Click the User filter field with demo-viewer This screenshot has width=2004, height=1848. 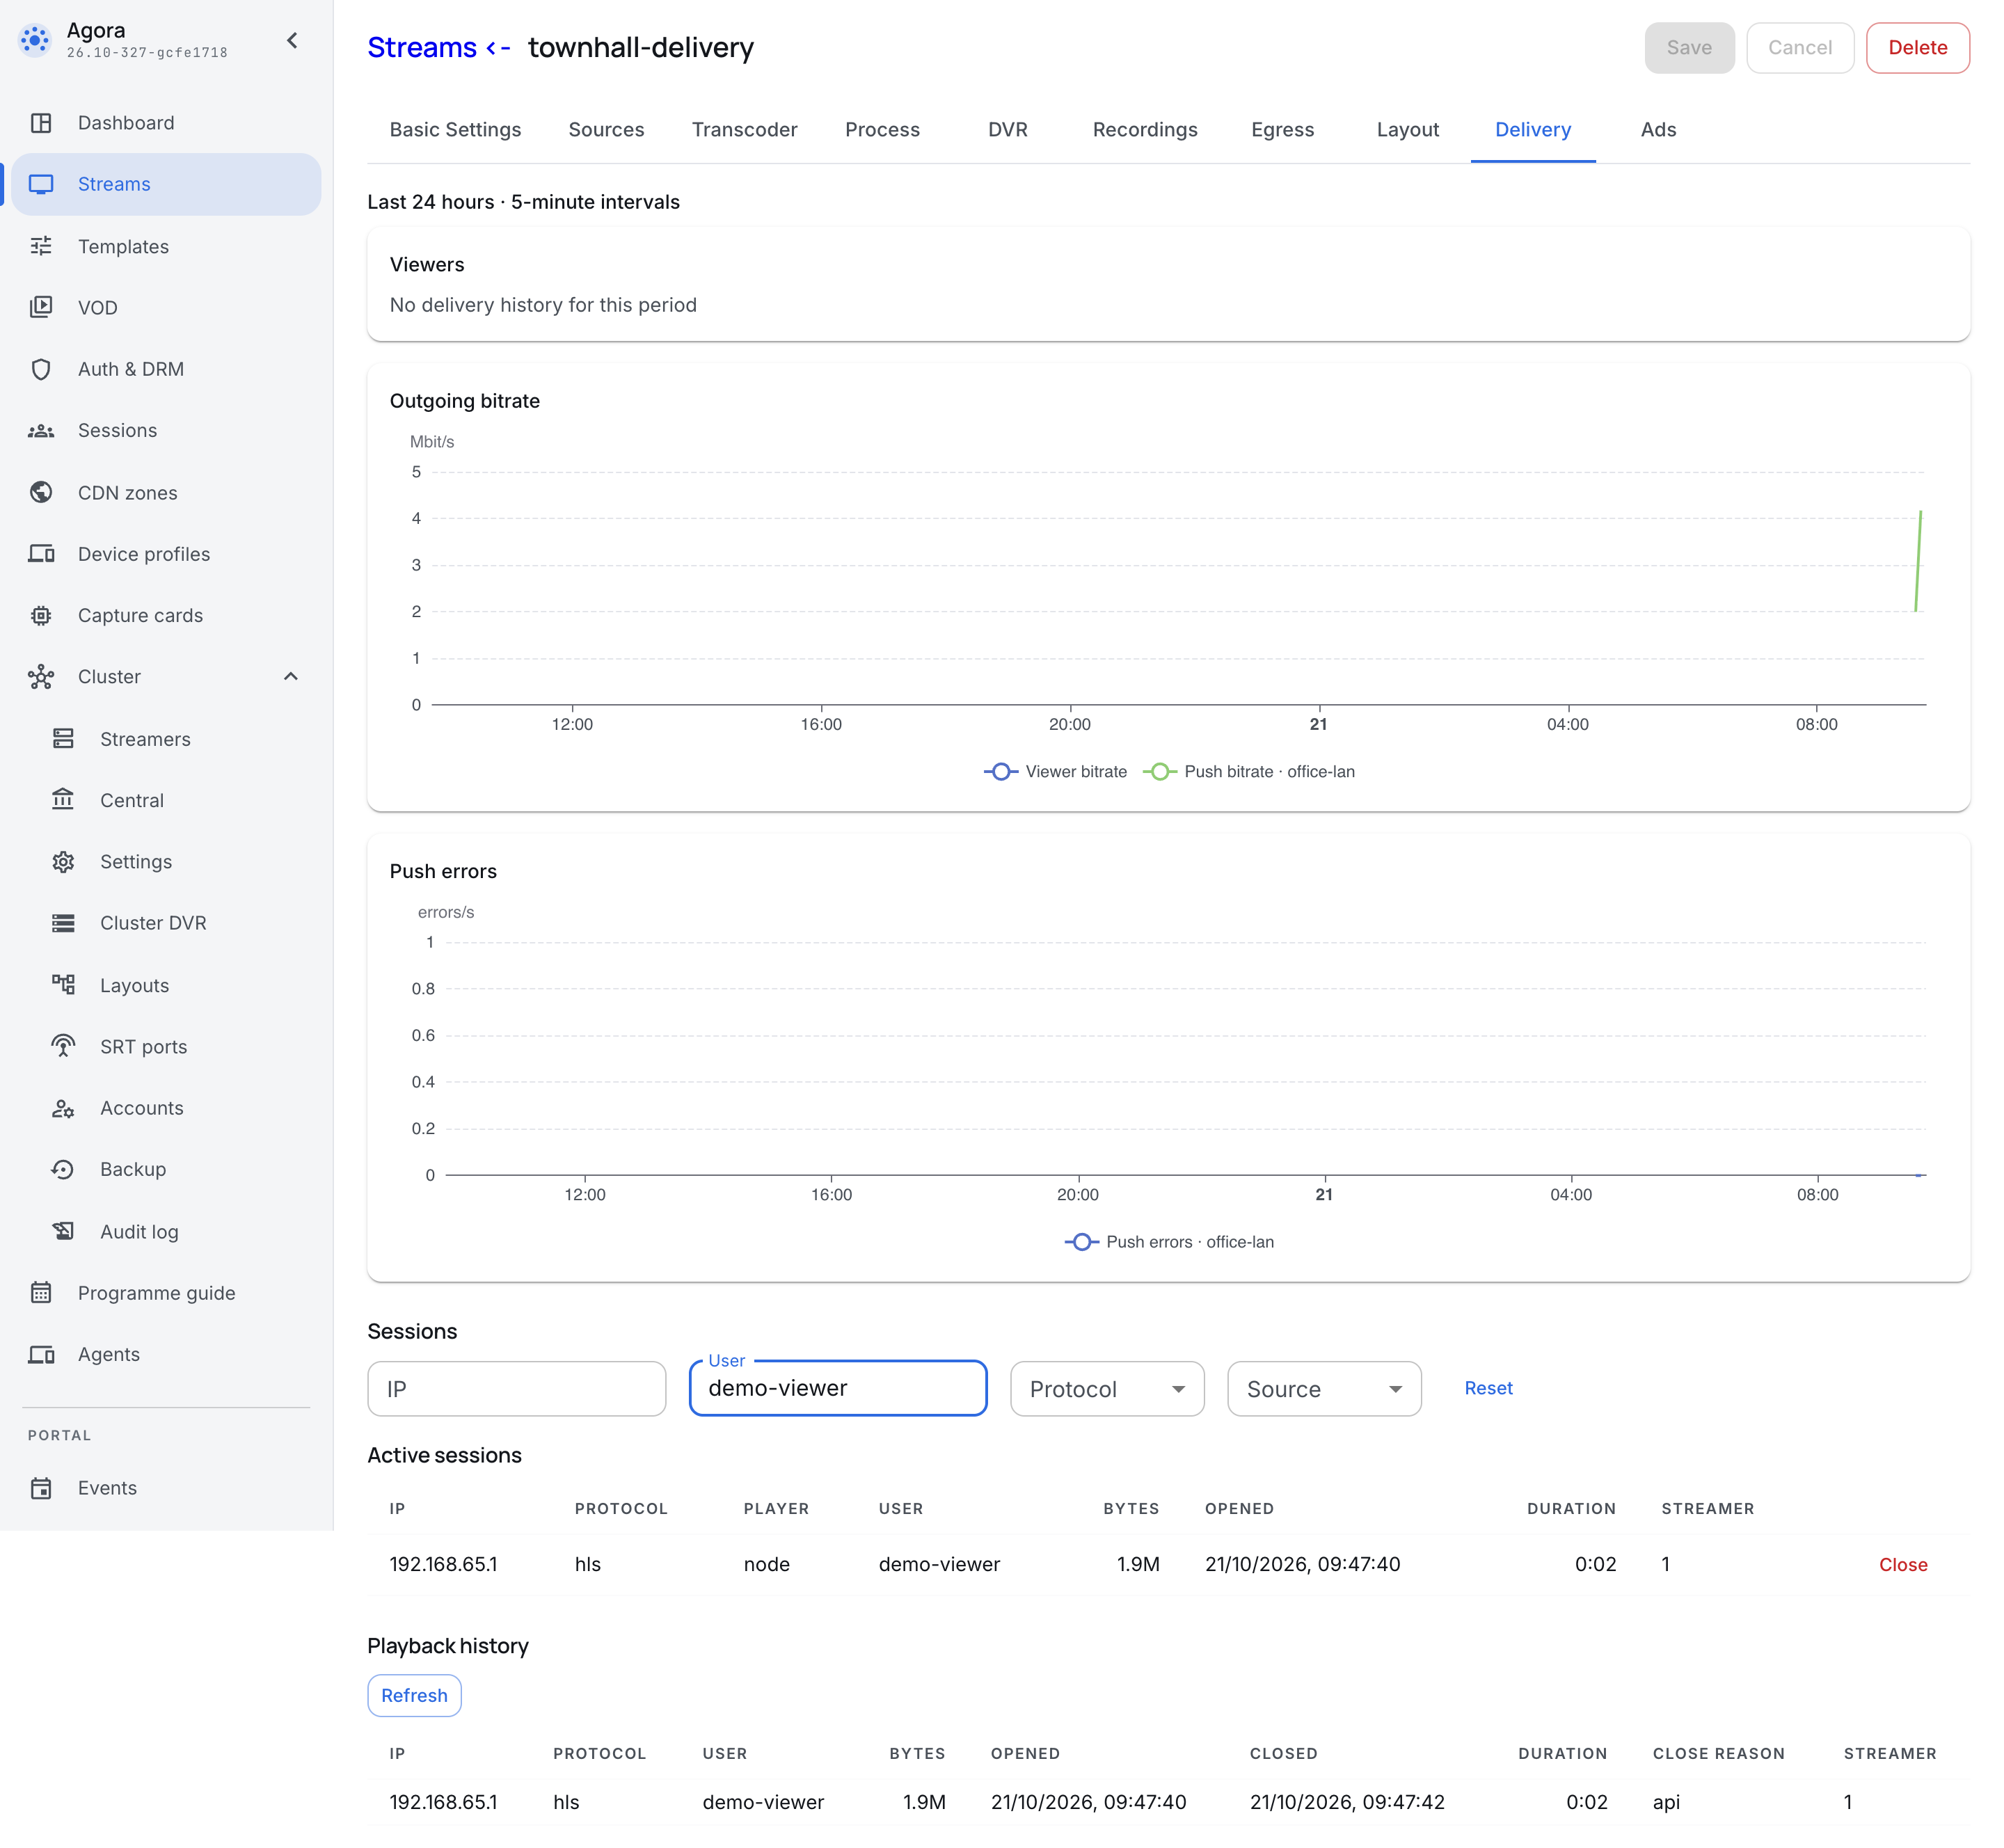point(838,1389)
